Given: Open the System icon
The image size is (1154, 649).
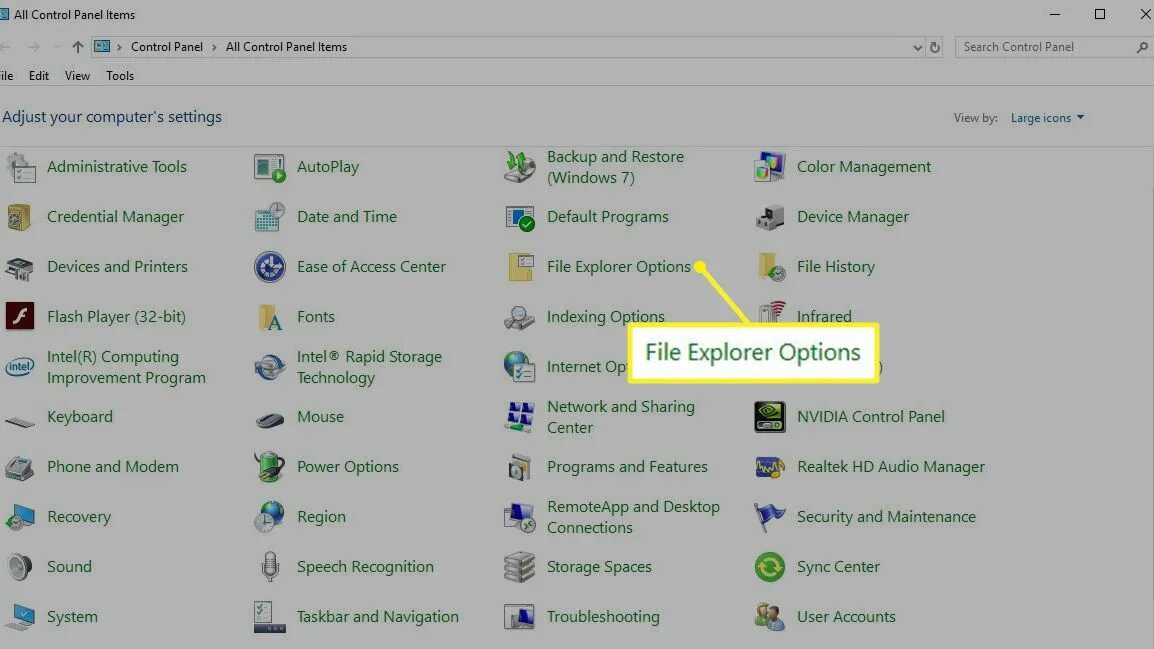Looking at the screenshot, I should click(20, 617).
